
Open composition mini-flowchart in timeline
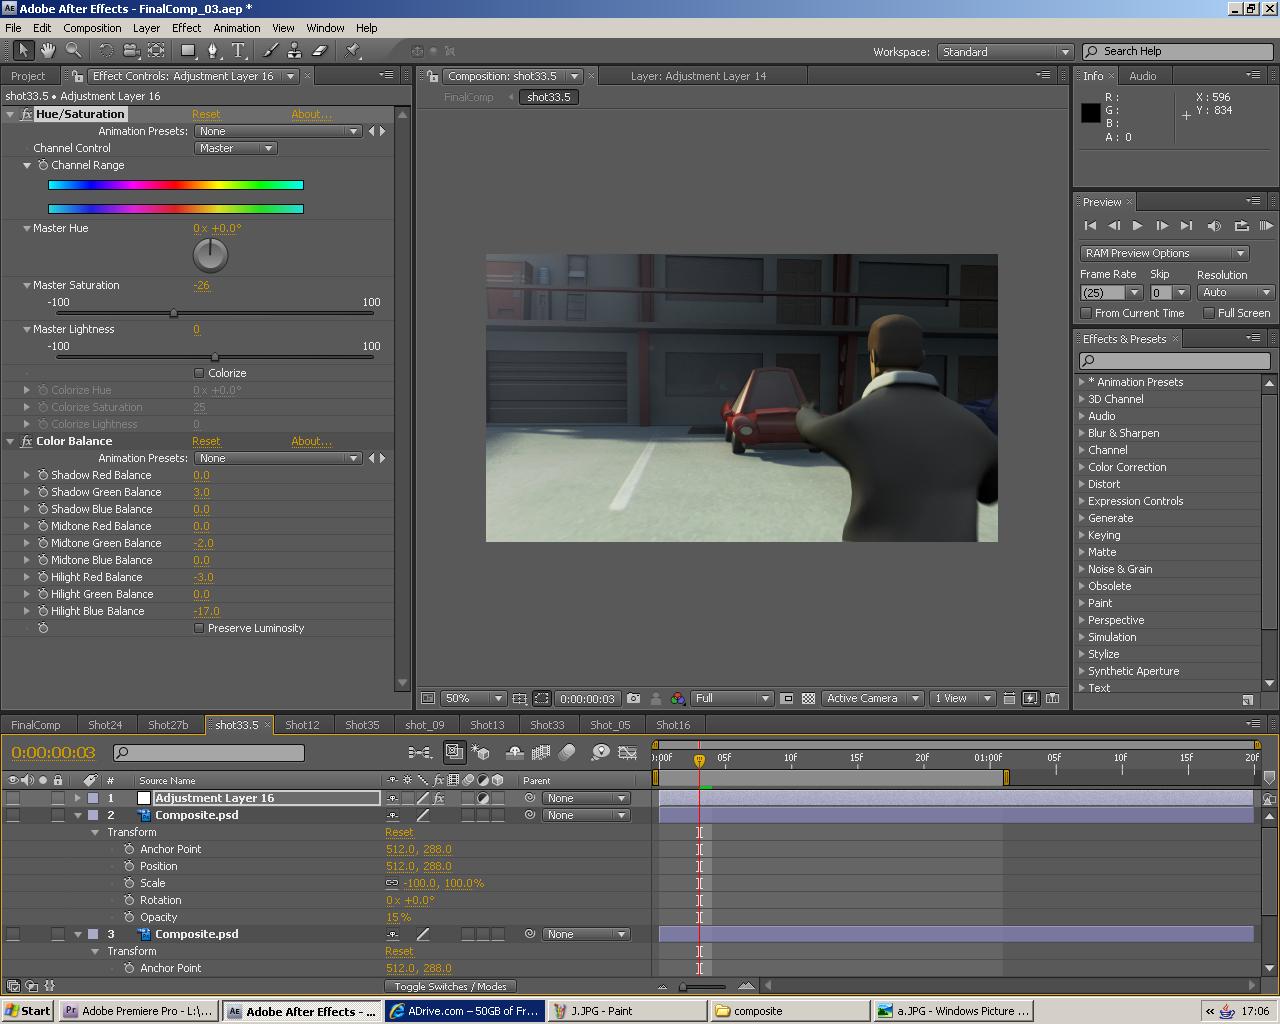(420, 752)
